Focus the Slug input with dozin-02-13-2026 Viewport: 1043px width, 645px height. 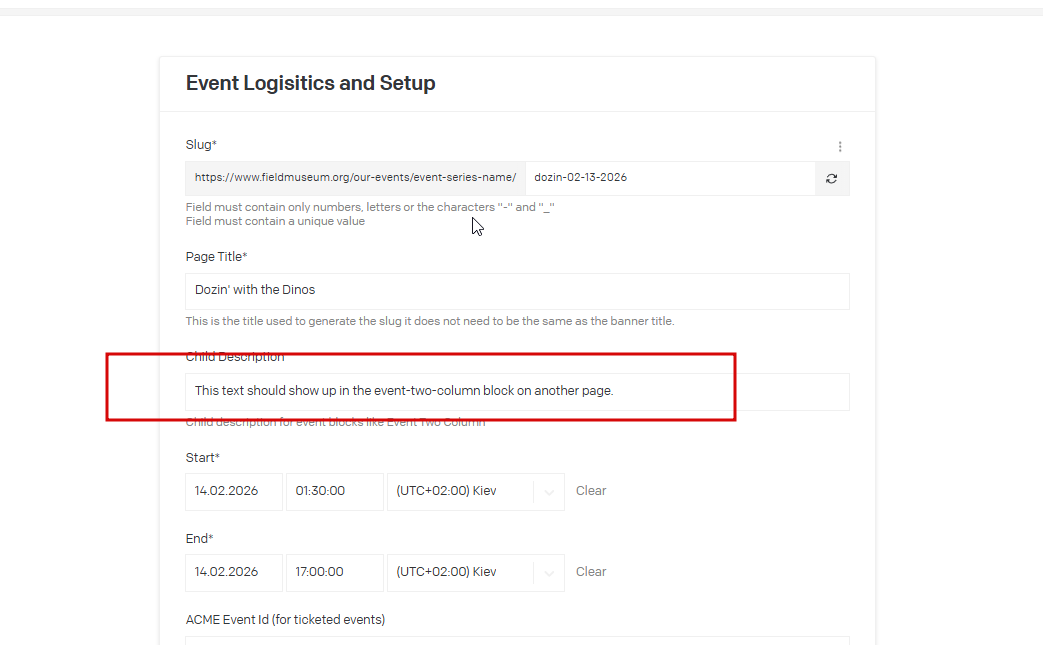pyautogui.click(x=670, y=178)
